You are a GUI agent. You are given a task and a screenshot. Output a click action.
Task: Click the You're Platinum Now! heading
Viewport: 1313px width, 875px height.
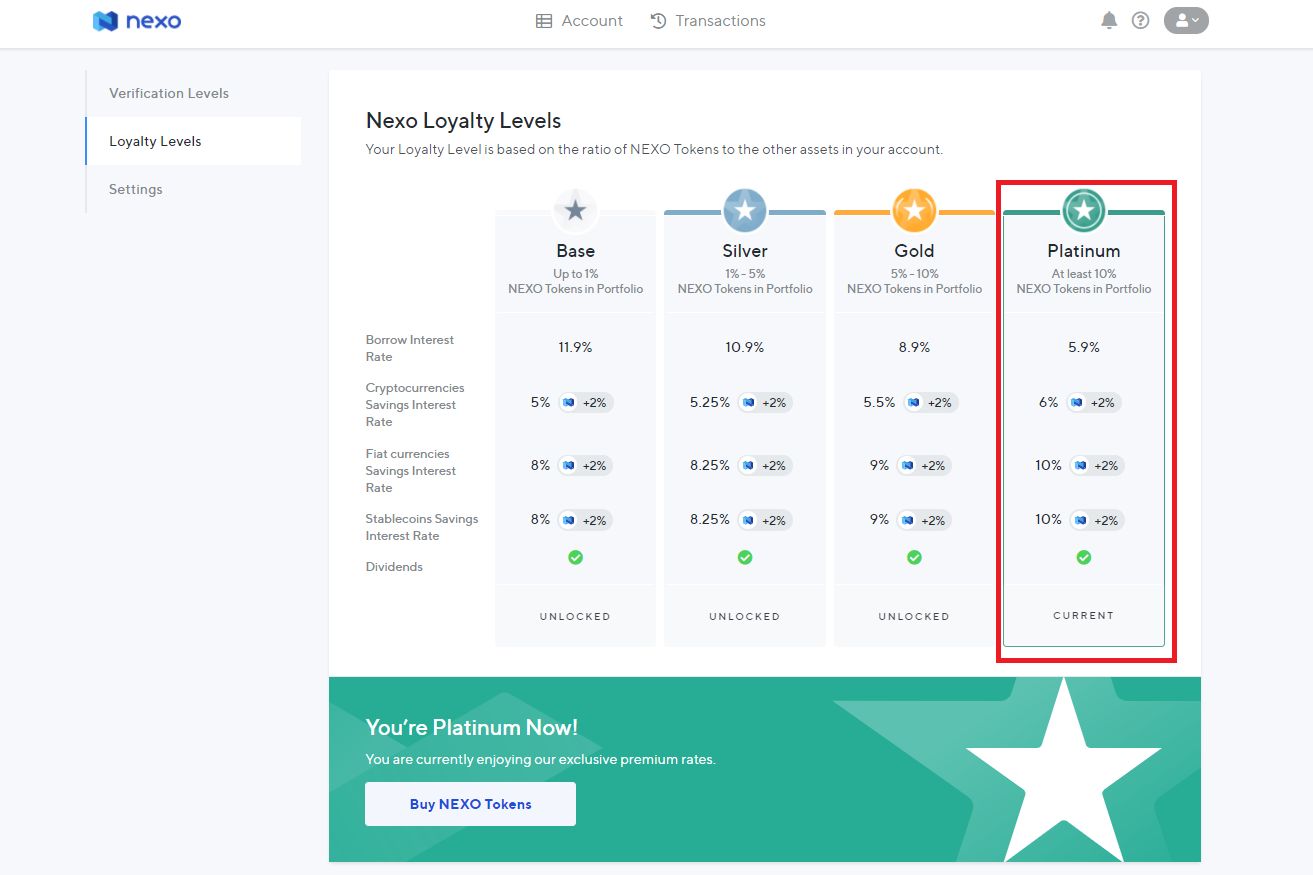coord(472,728)
